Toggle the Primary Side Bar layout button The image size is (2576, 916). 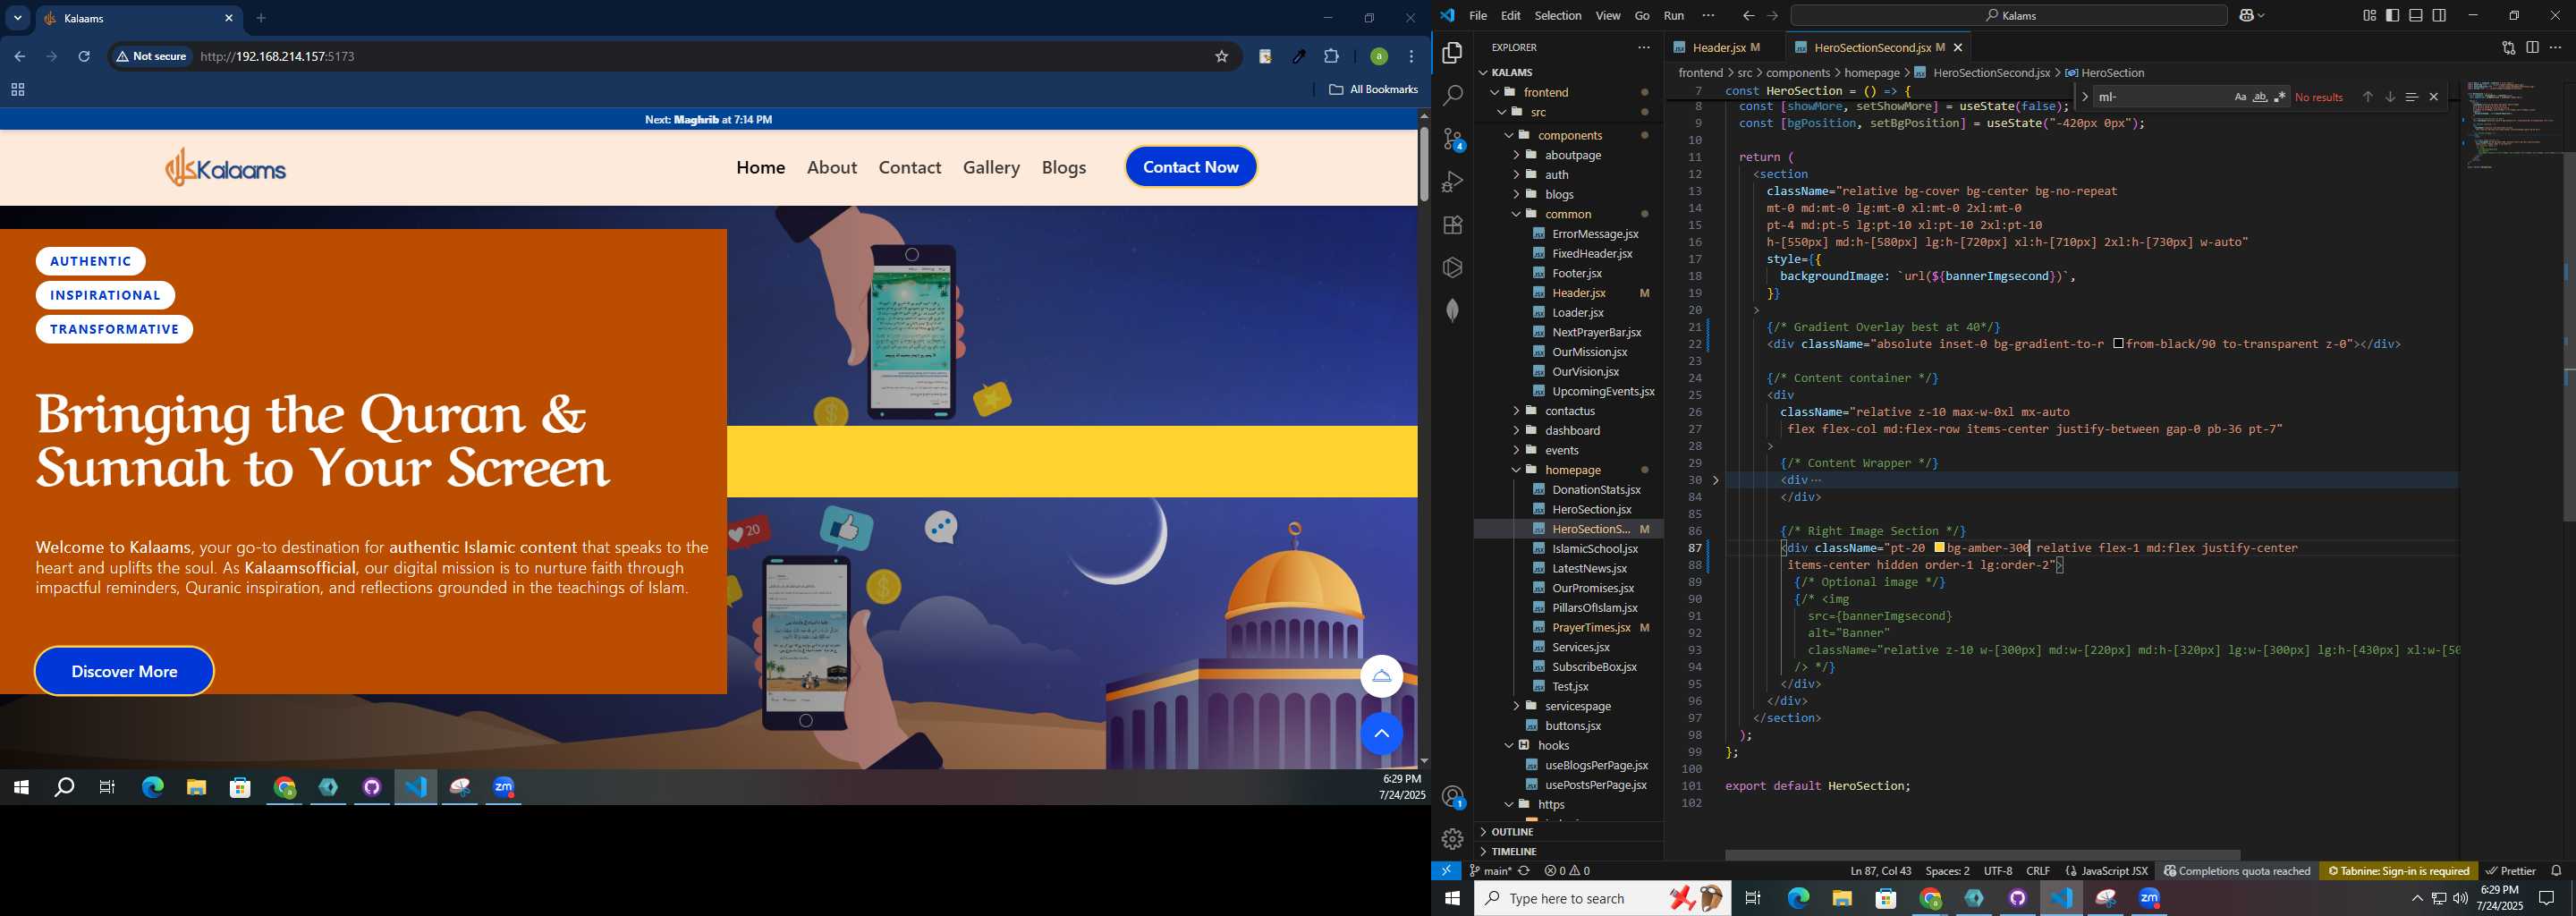[2392, 16]
